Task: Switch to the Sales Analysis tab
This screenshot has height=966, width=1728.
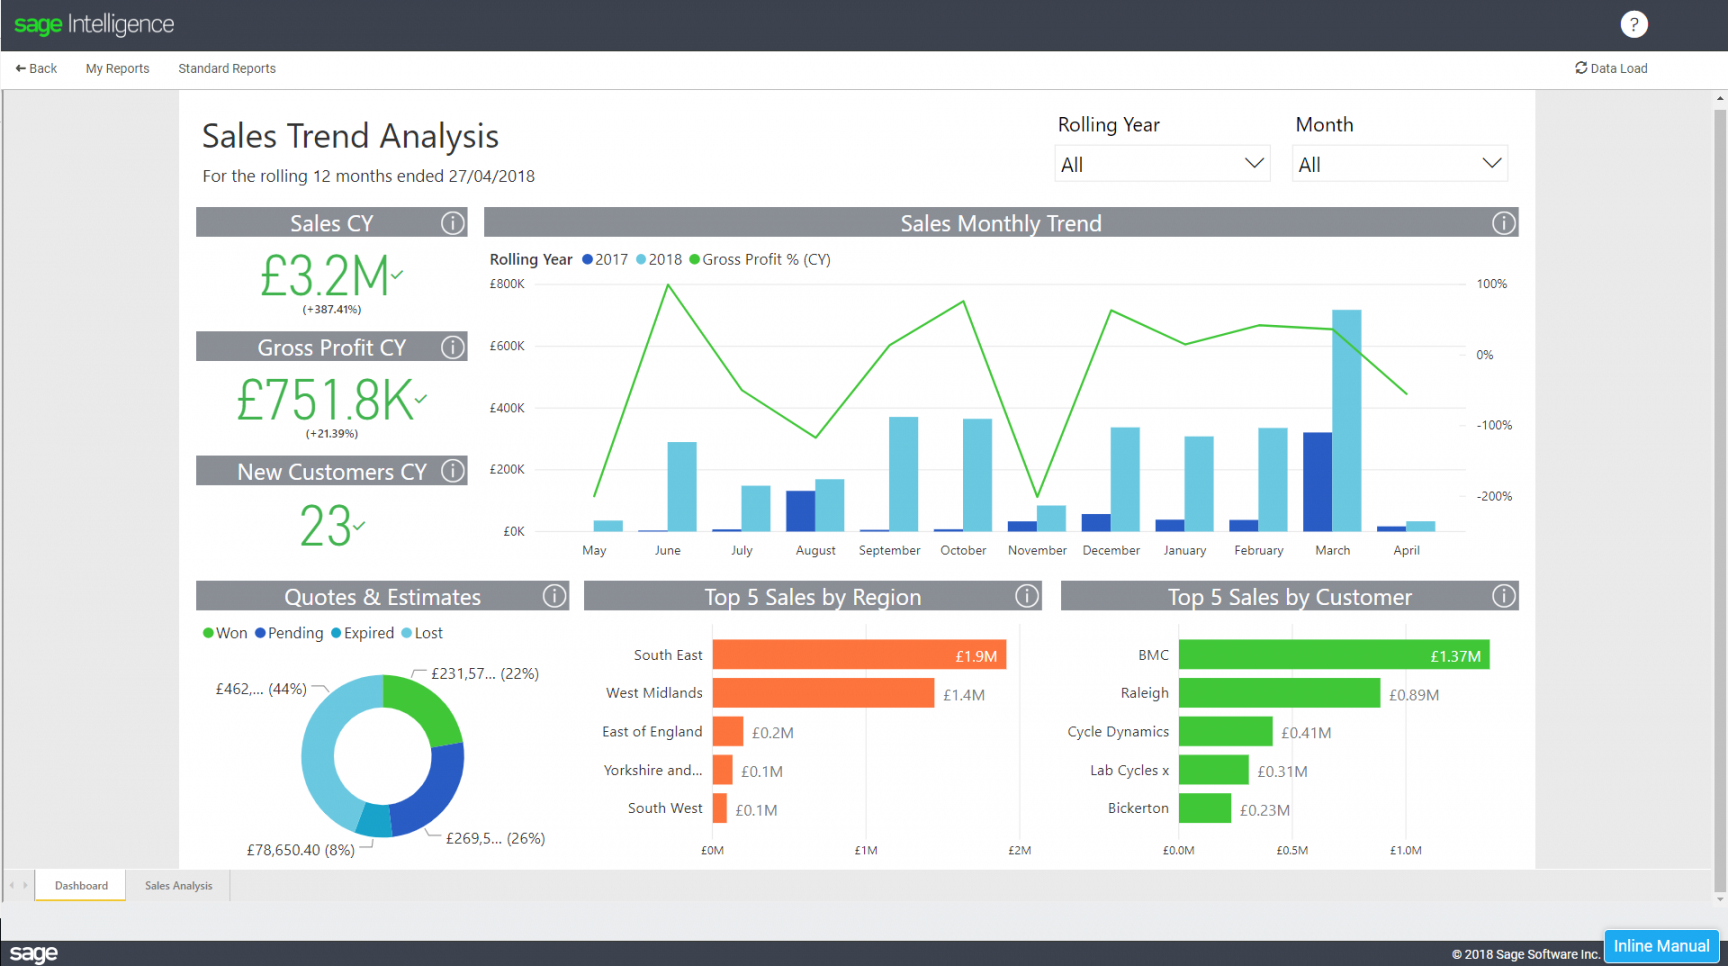Action: click(x=178, y=886)
